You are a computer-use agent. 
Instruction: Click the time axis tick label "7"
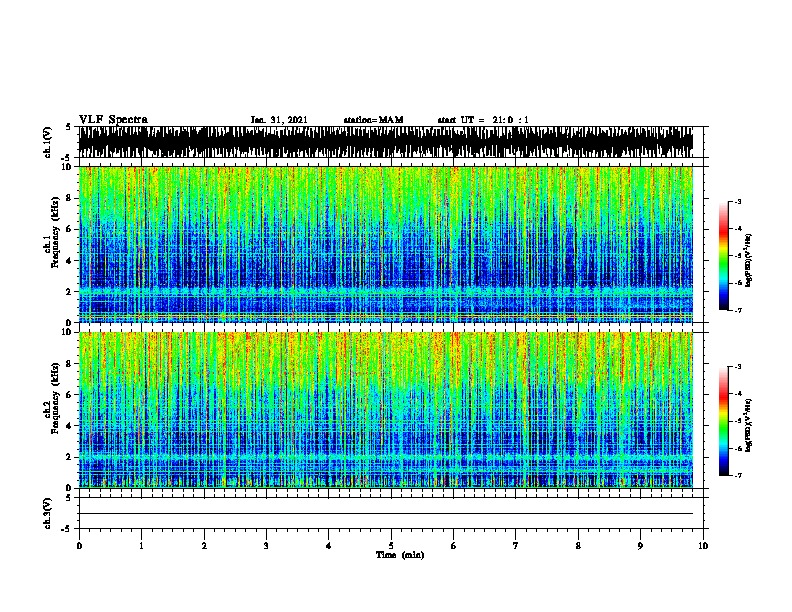[x=516, y=546]
